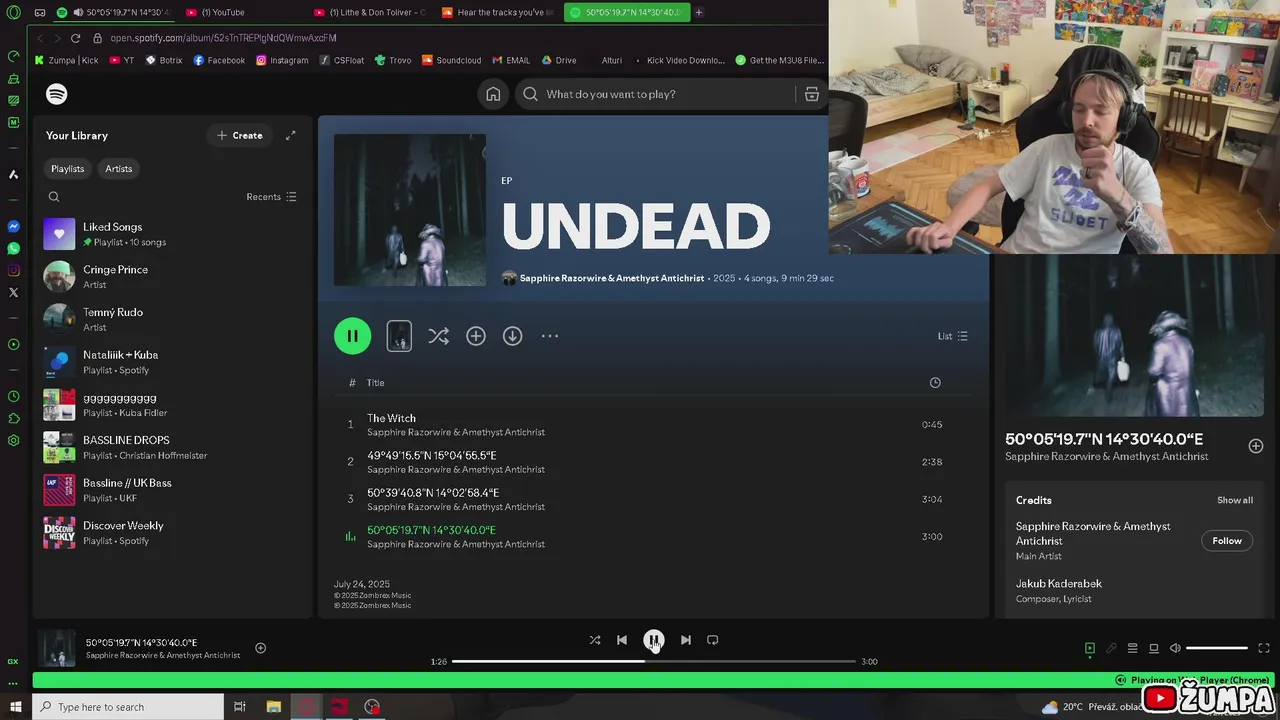Image resolution: width=1280 pixels, height=720 pixels.
Task: Open BASSLINE DROPS playlist
Action: (172, 447)
